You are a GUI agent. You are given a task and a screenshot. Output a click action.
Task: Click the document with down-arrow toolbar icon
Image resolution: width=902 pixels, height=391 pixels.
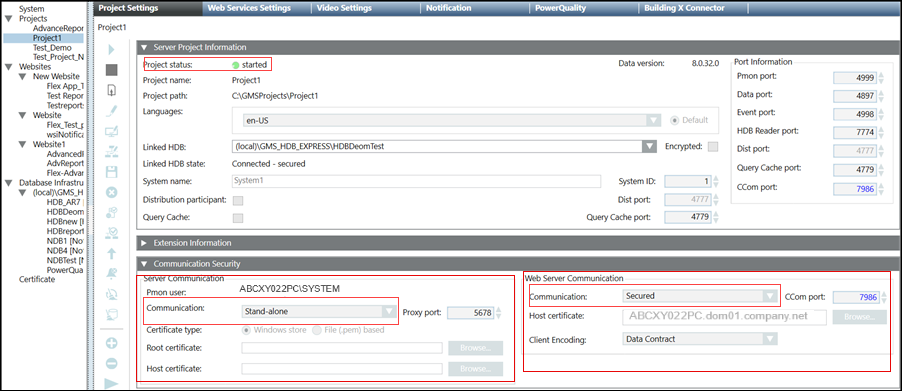click(112, 90)
